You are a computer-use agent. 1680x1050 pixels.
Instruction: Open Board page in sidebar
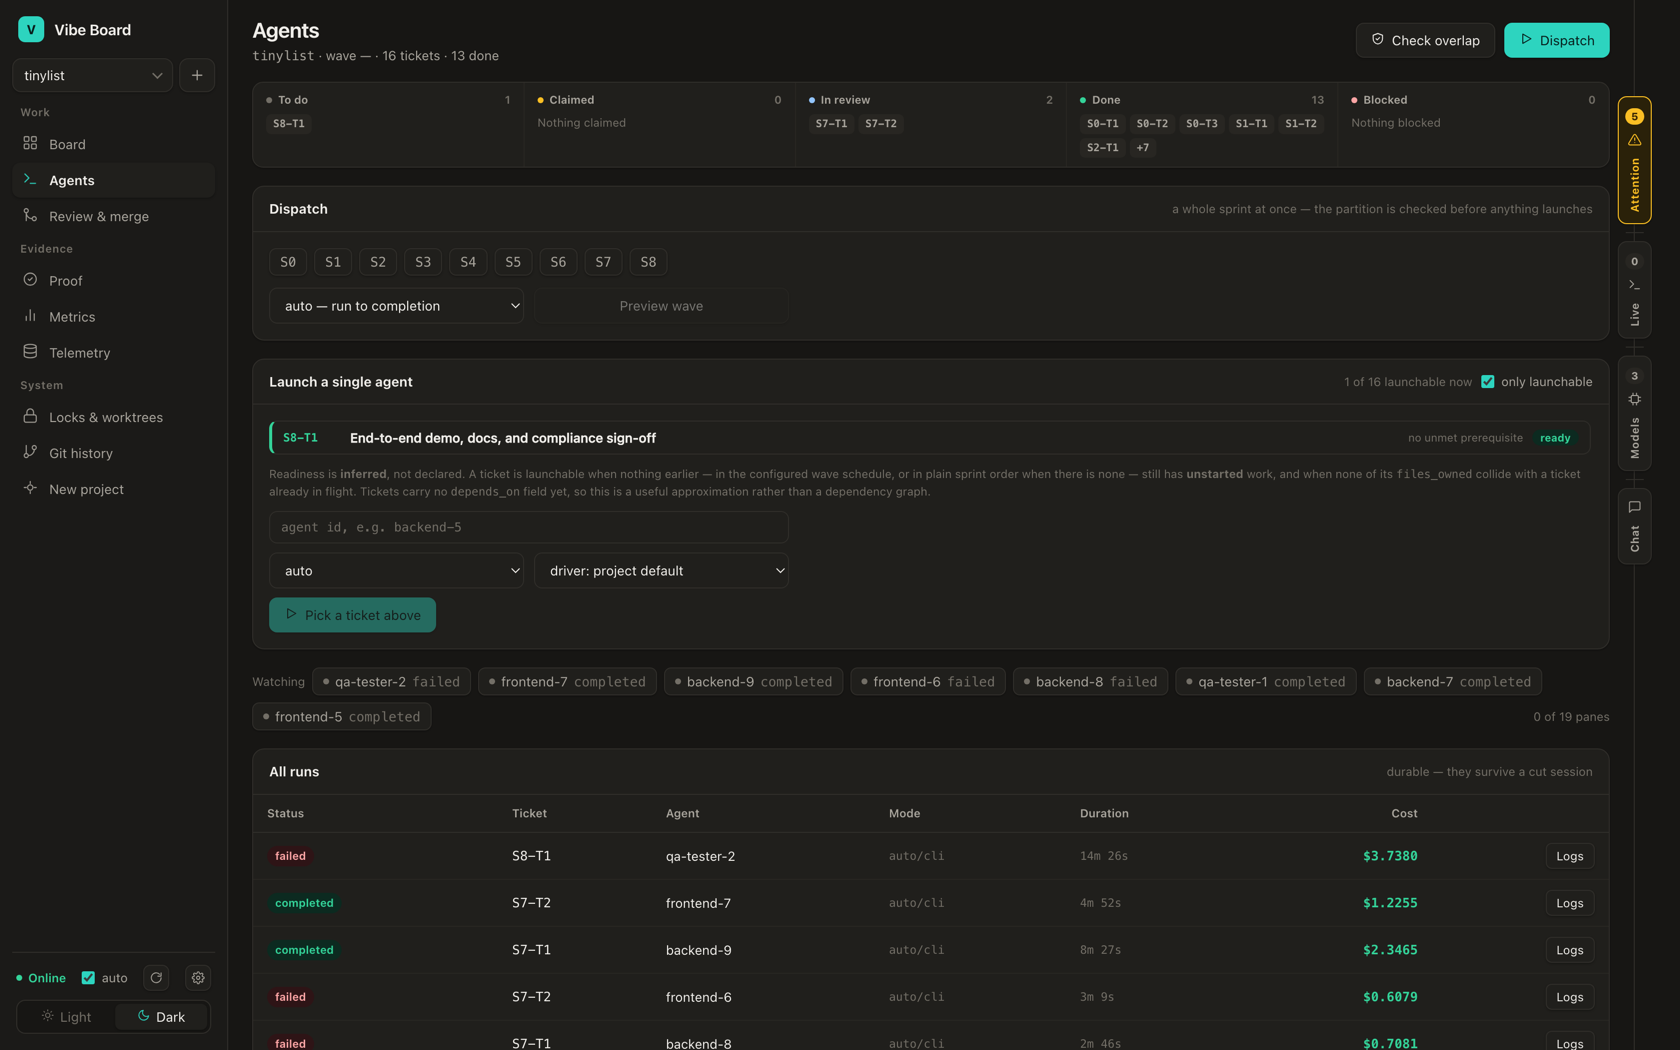(x=113, y=144)
